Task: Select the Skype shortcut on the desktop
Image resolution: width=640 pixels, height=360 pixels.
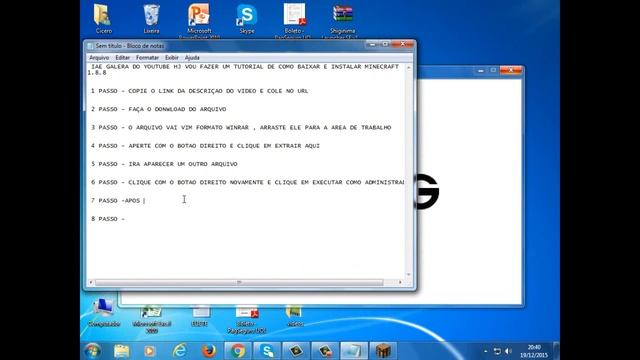Action: pyautogui.click(x=247, y=18)
